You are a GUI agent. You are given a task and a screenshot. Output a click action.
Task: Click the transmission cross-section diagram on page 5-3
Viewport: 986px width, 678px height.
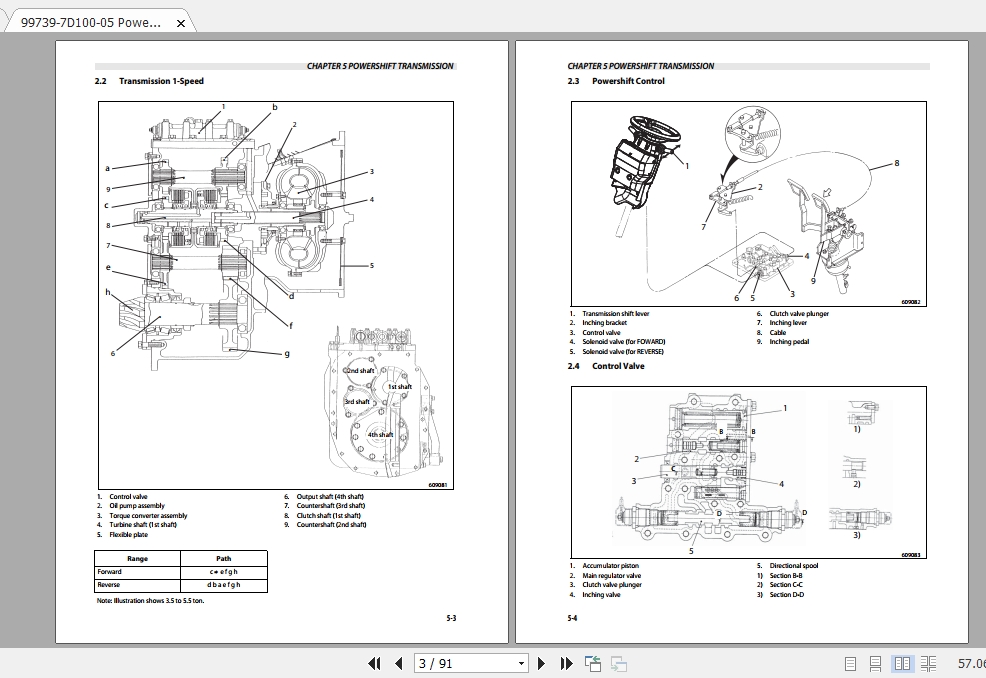(x=275, y=295)
